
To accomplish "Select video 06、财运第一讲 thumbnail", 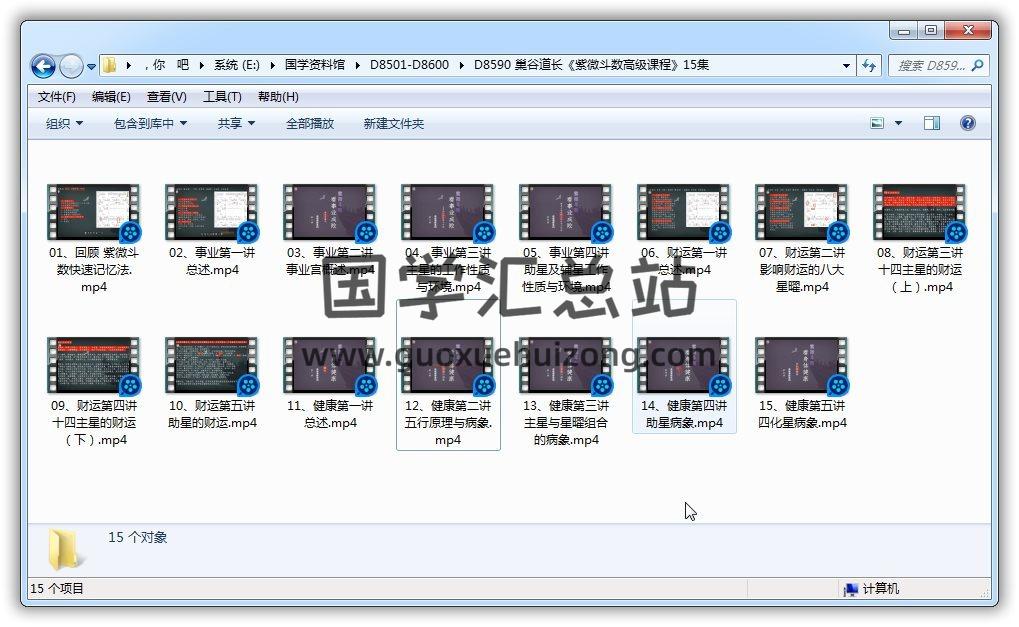I will click(683, 212).
